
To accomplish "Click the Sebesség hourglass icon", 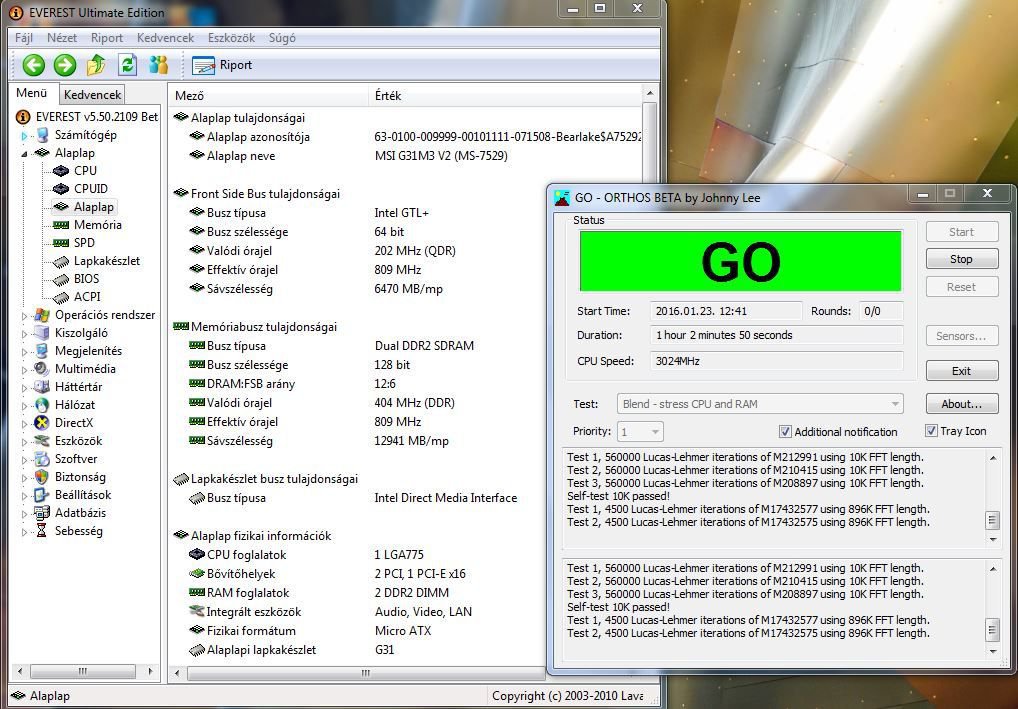I will coord(42,531).
